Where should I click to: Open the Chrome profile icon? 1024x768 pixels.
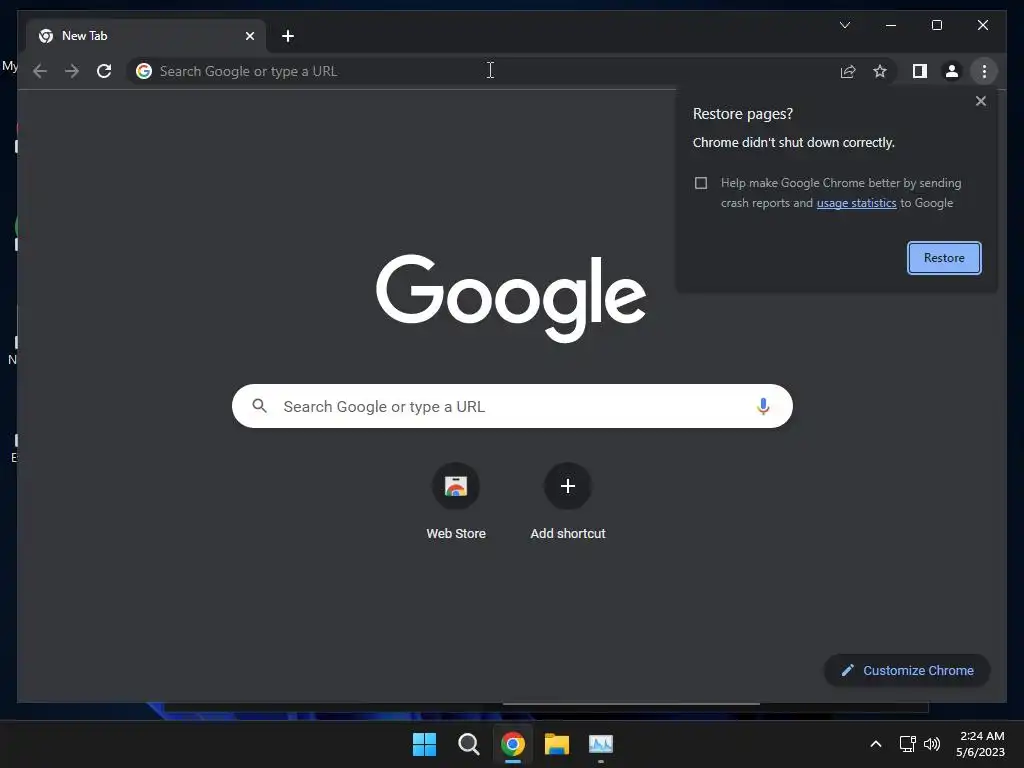click(952, 71)
